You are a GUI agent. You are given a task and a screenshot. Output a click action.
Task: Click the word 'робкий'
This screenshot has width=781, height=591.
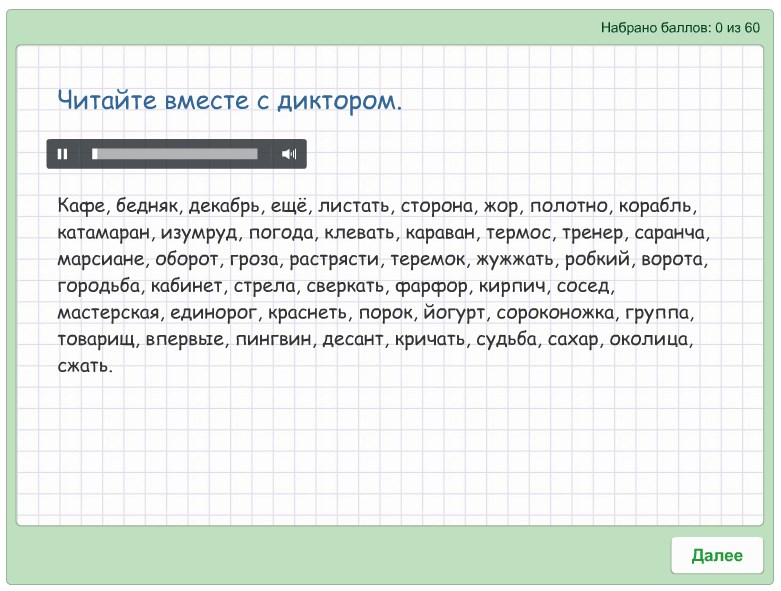(x=597, y=259)
